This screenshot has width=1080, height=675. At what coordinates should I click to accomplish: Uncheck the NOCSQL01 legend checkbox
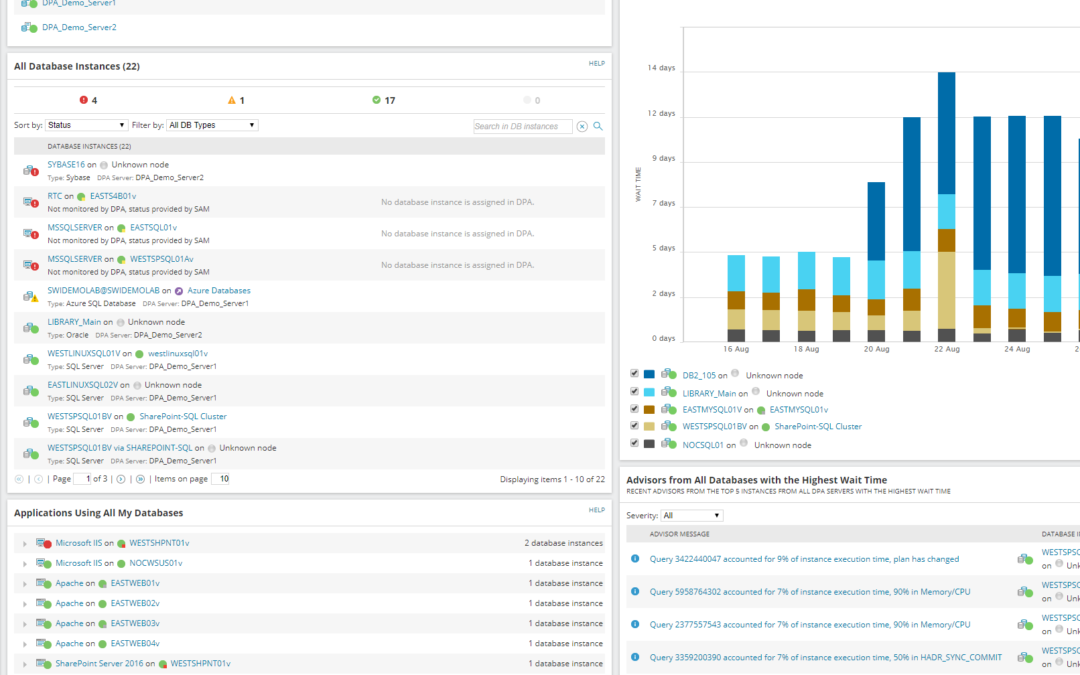pyautogui.click(x=634, y=443)
